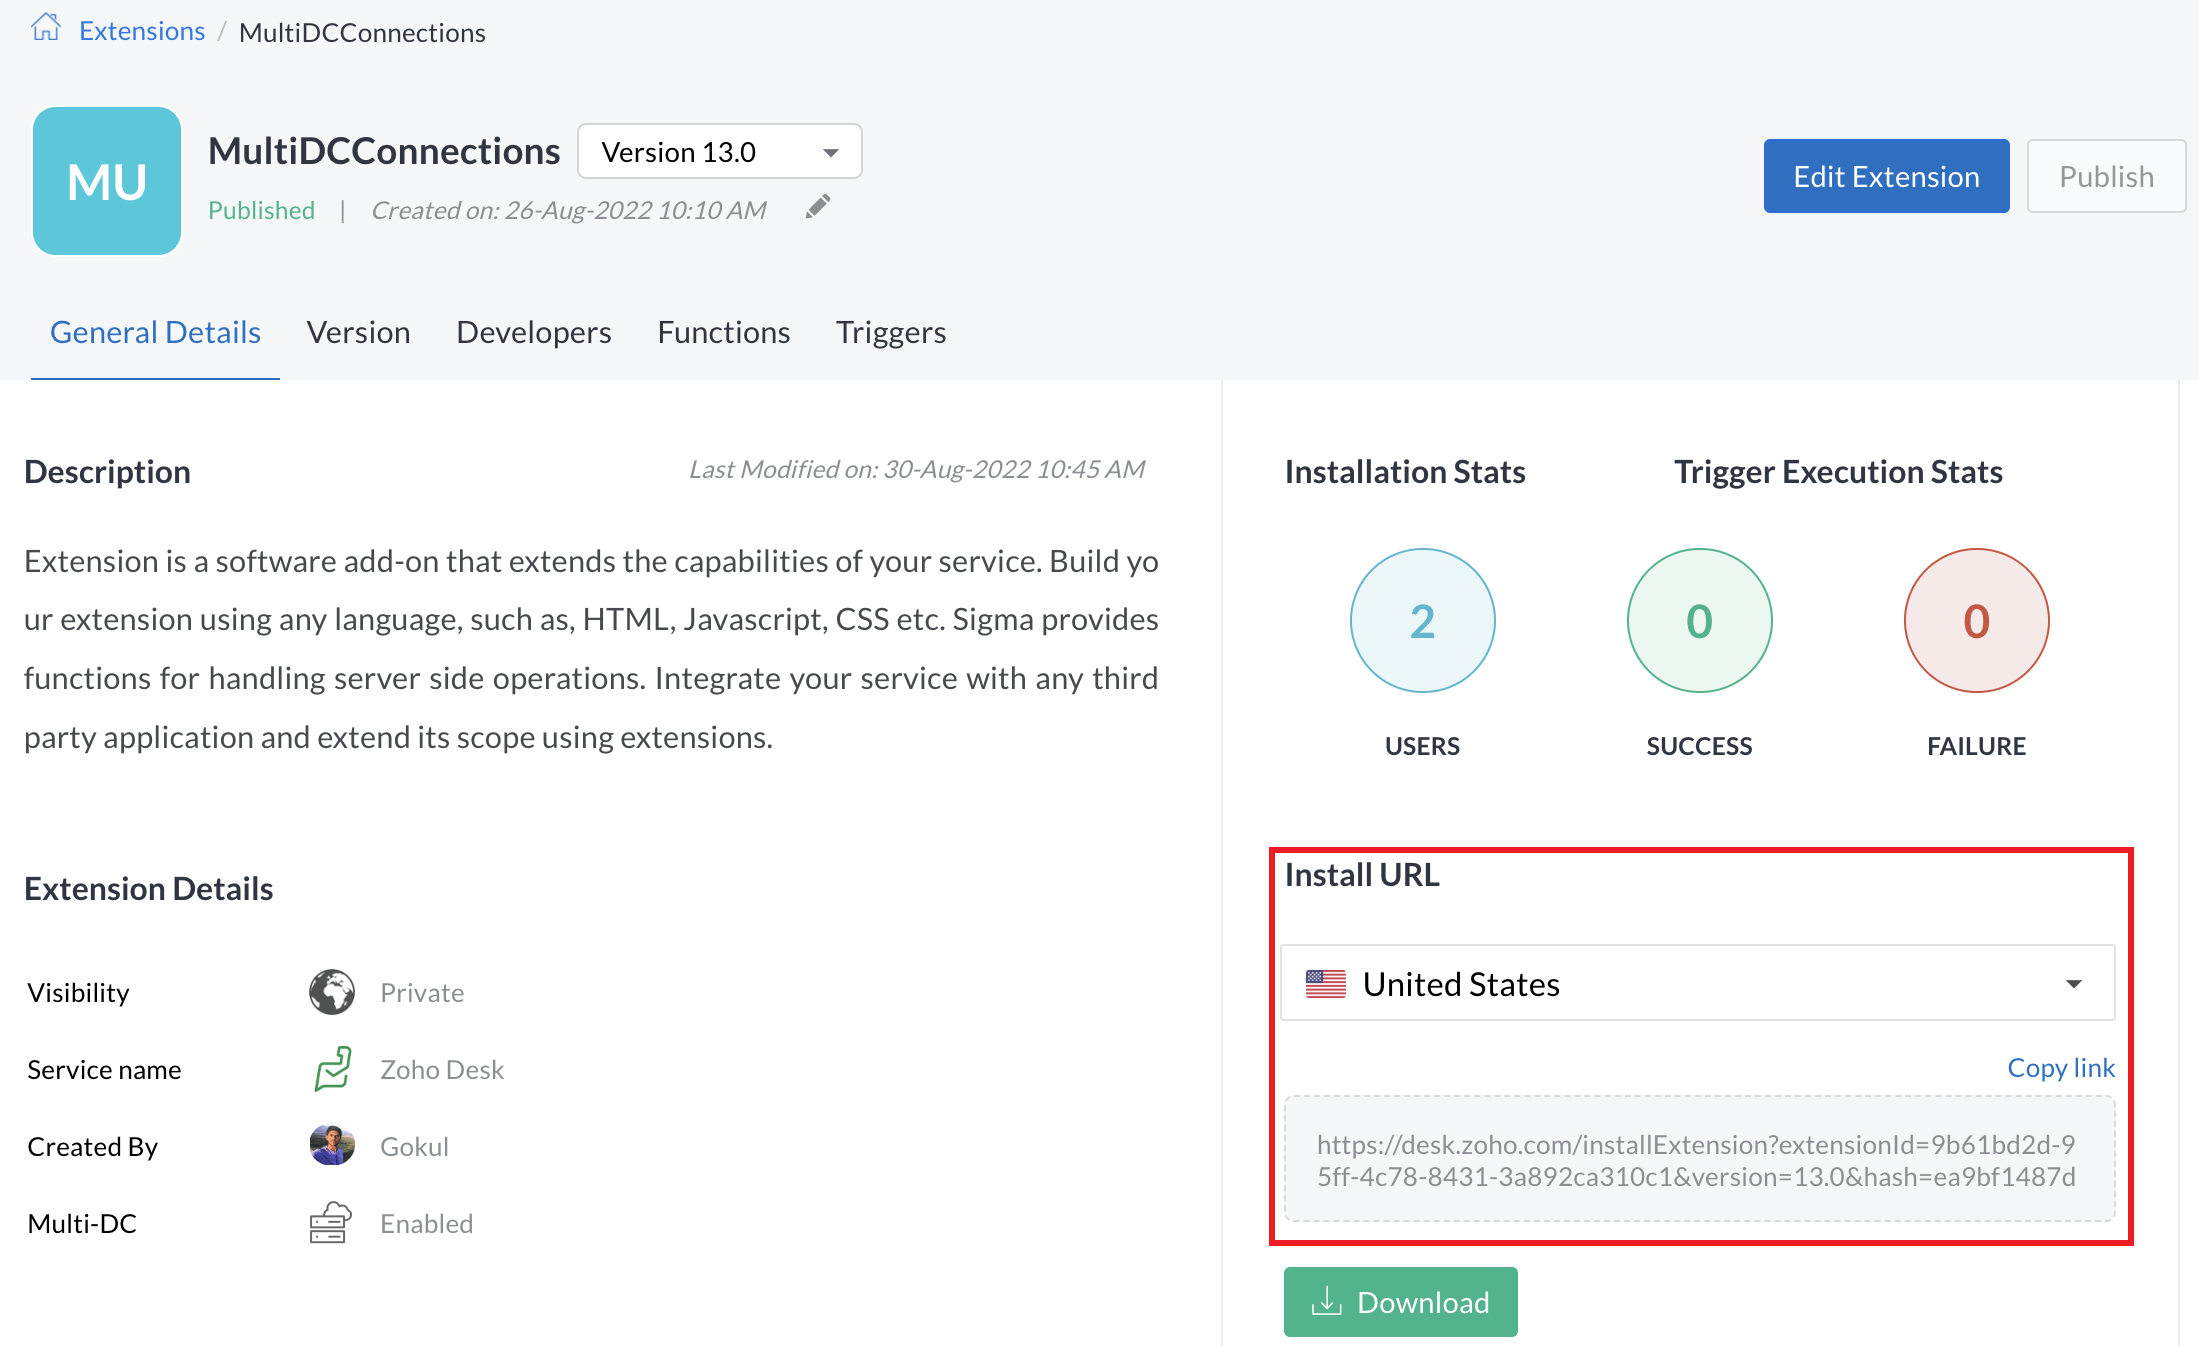Switch to the Triggers tab

pyautogui.click(x=889, y=331)
